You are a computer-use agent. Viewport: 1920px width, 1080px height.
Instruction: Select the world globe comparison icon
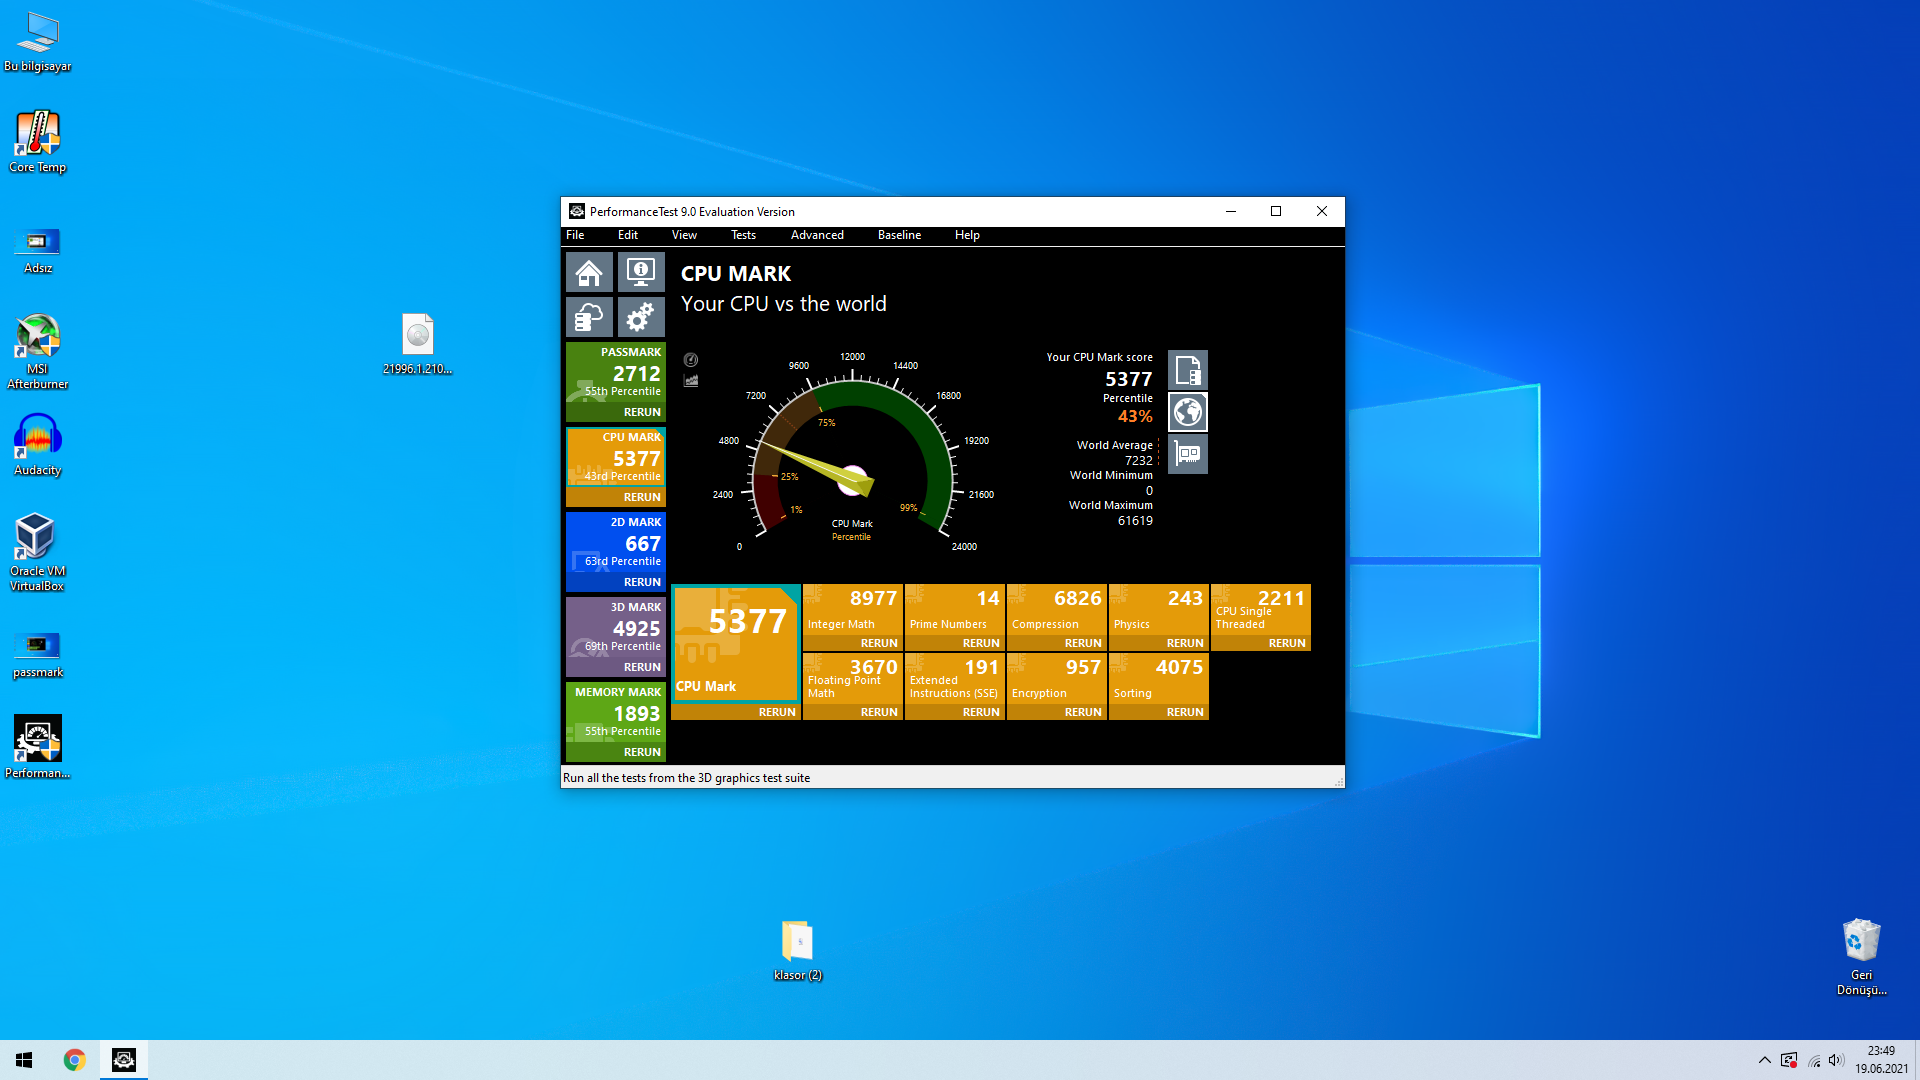click(1188, 412)
